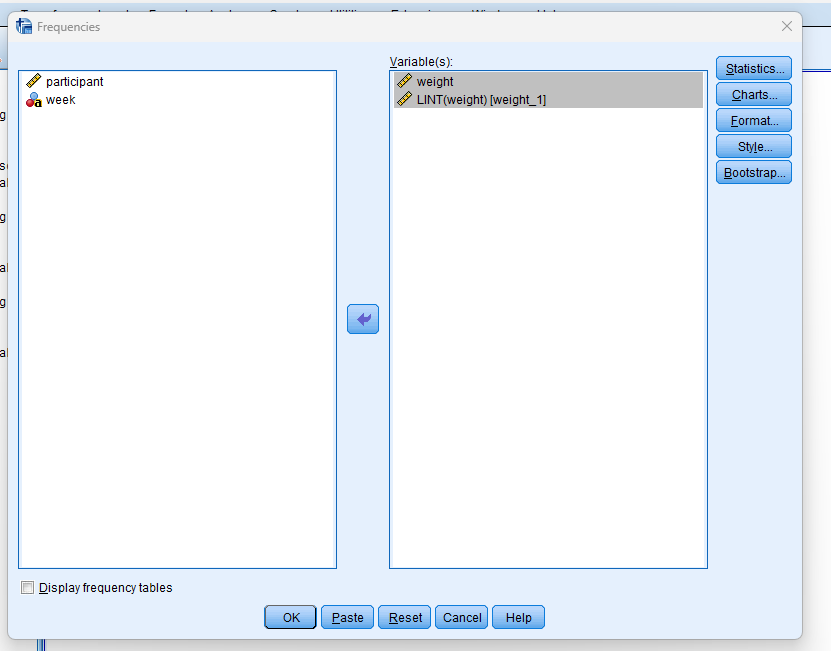Viewport: 831px width, 651px height.
Task: Reset the Frequencies dialog settings
Action: pos(405,618)
